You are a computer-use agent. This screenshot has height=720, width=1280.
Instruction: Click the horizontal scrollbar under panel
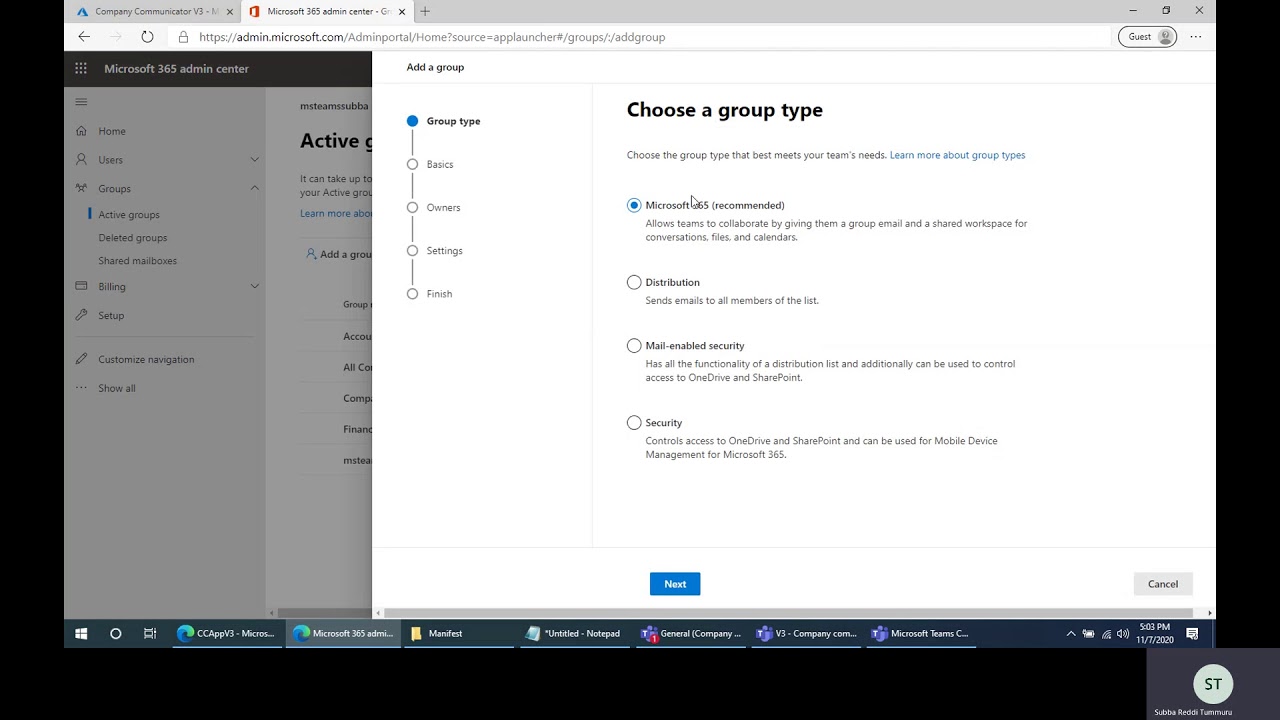788,612
